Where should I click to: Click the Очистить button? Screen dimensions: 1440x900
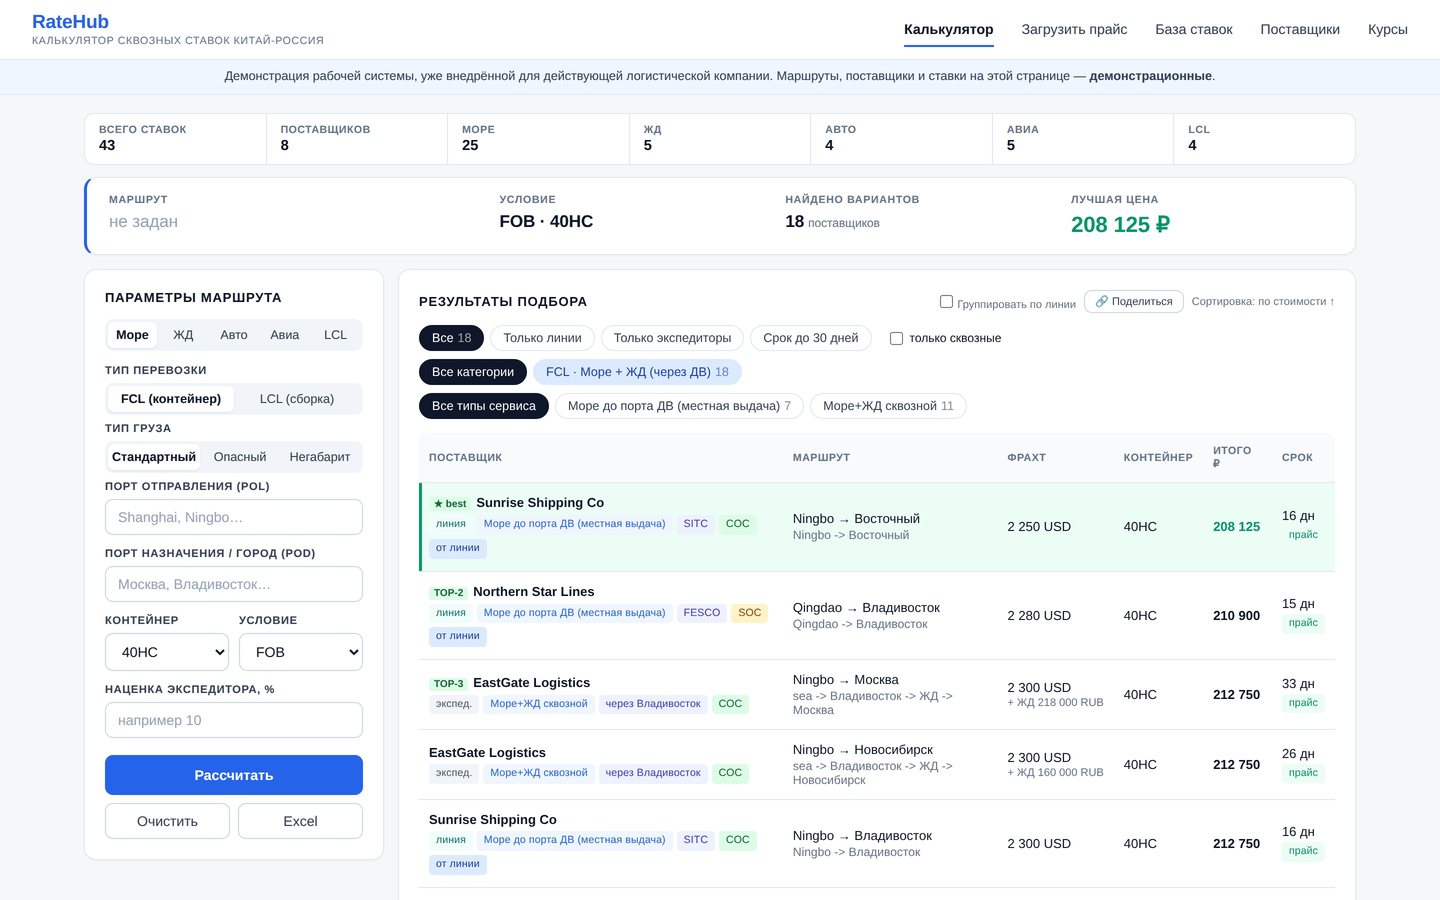pos(167,821)
